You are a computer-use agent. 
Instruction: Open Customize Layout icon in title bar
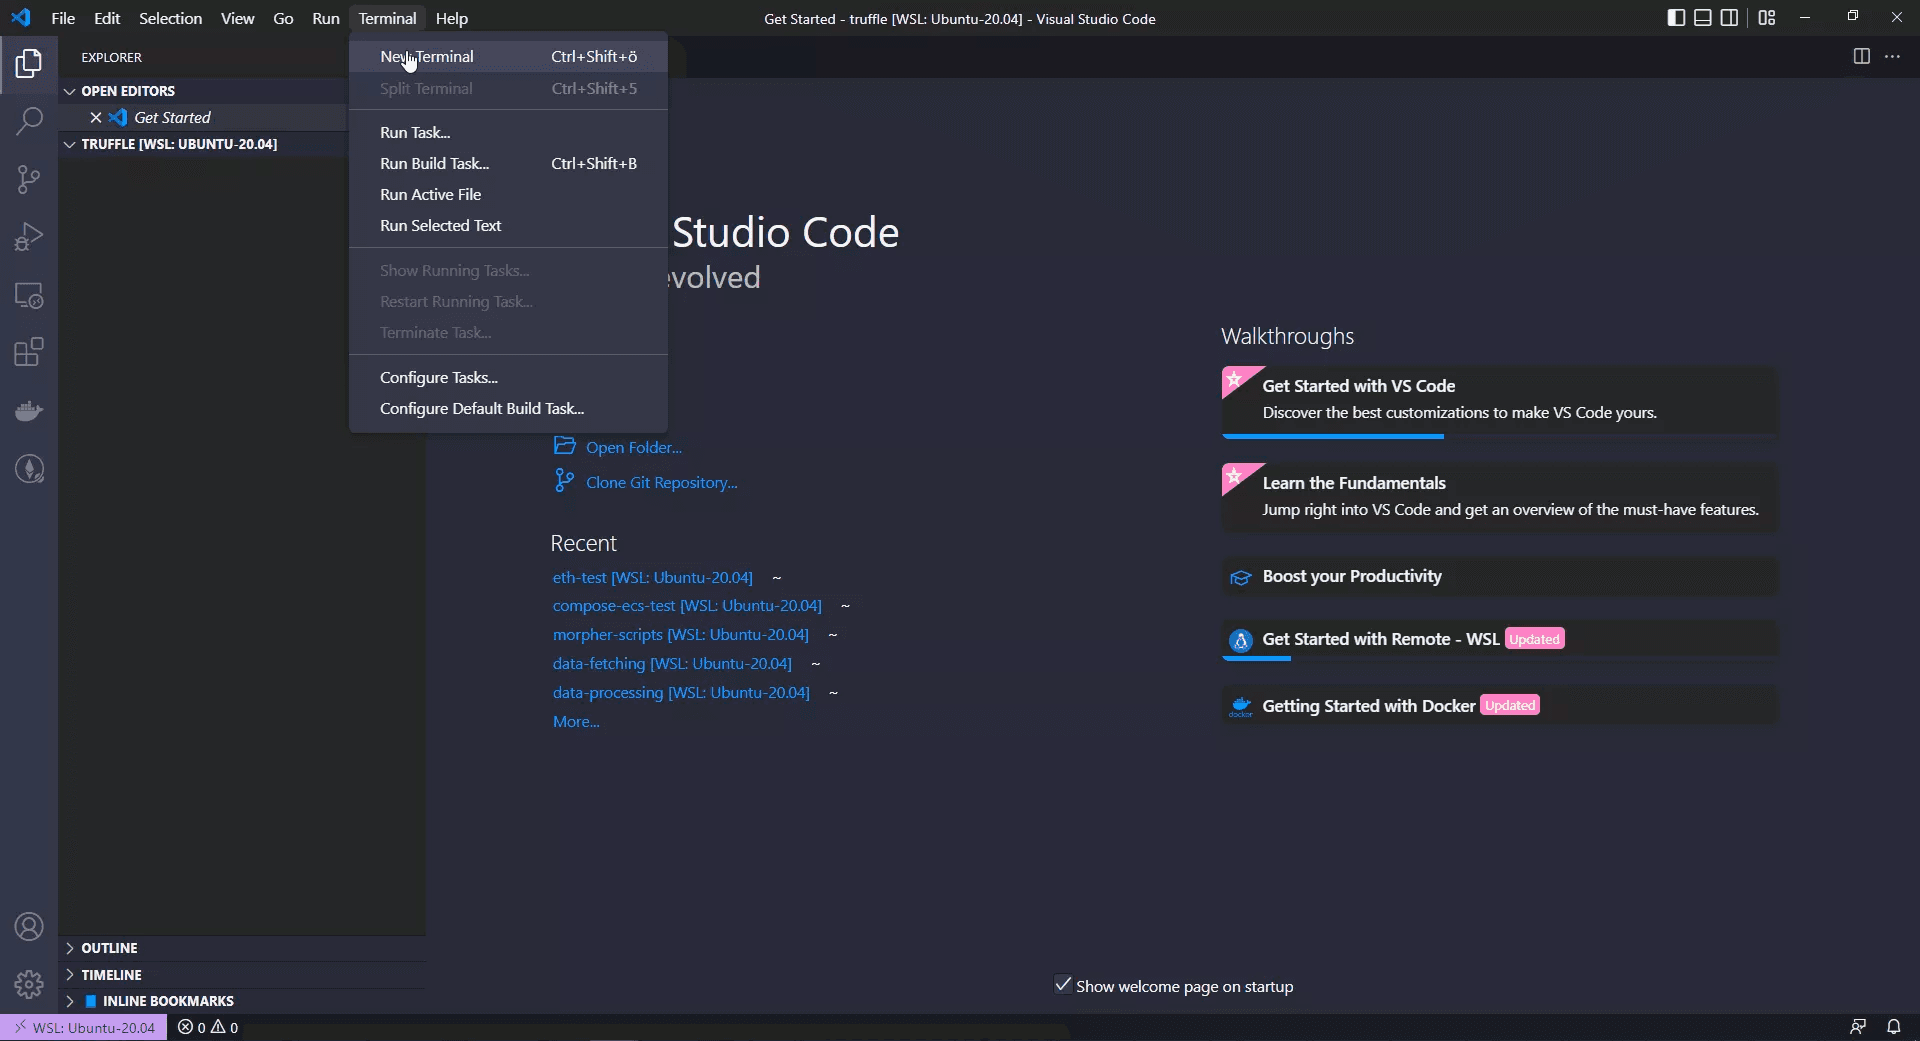click(x=1767, y=18)
